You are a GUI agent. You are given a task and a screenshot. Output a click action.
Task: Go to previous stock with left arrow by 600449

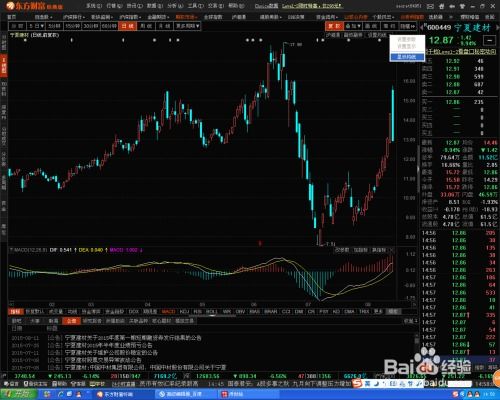click(x=422, y=27)
